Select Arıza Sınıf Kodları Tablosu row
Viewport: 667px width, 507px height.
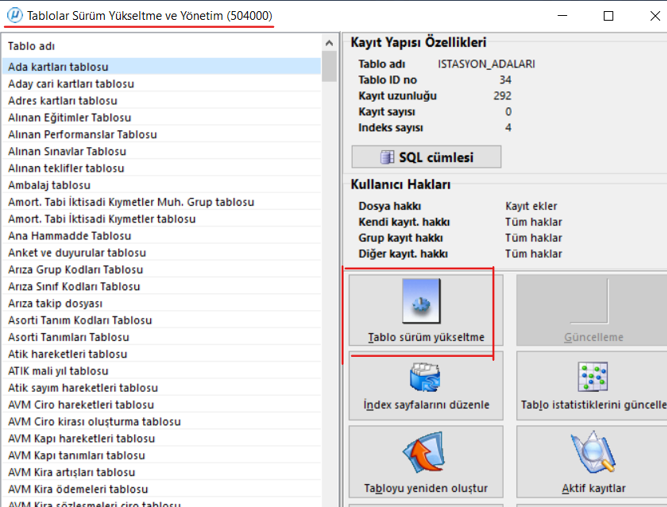[x=162, y=286]
